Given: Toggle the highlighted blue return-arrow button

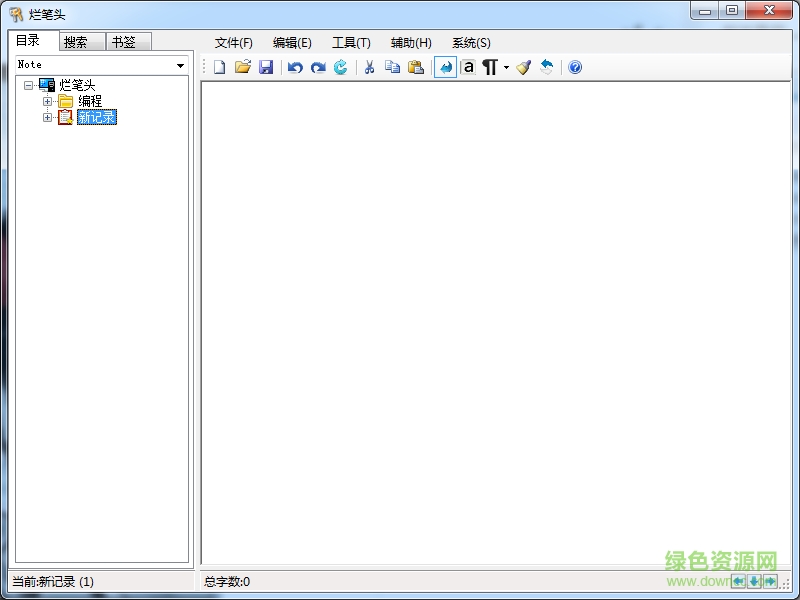Looking at the screenshot, I should tap(445, 67).
